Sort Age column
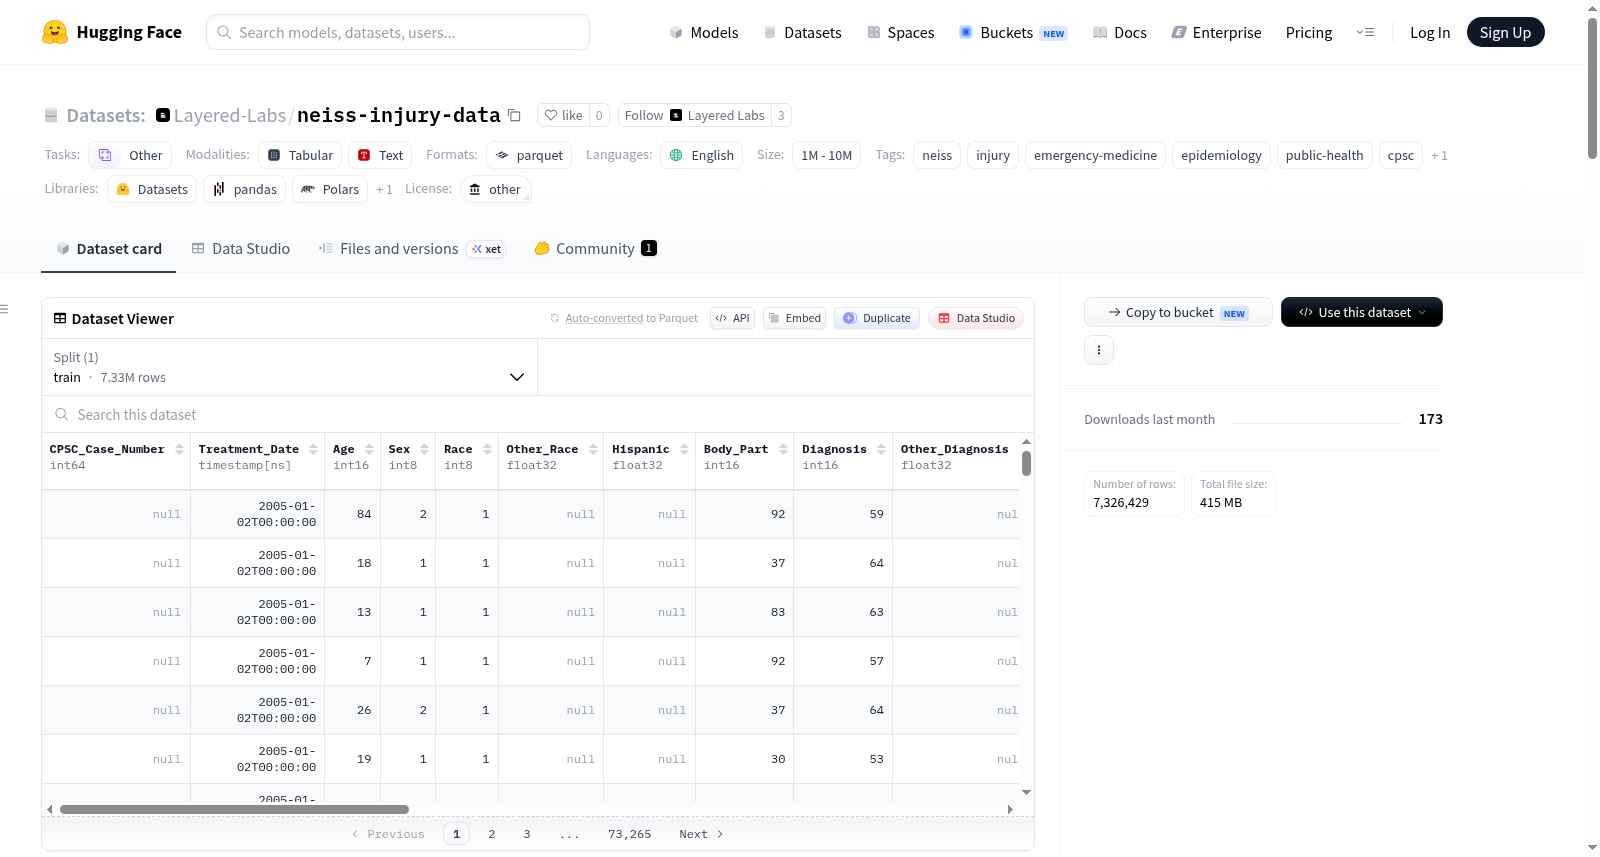1600x857 pixels. click(x=369, y=449)
